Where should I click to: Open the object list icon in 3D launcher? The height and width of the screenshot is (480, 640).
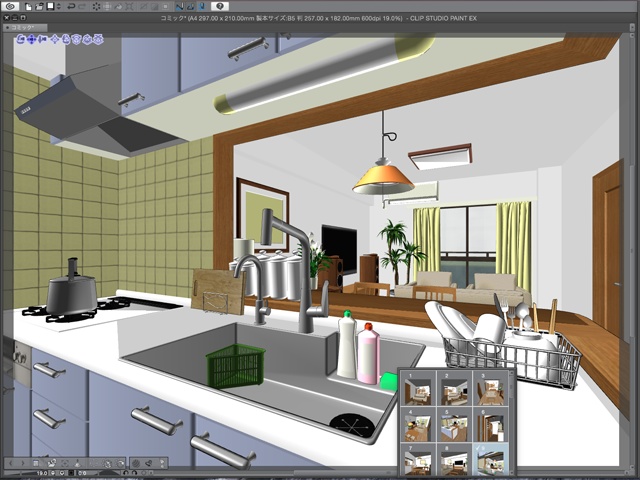(36, 463)
